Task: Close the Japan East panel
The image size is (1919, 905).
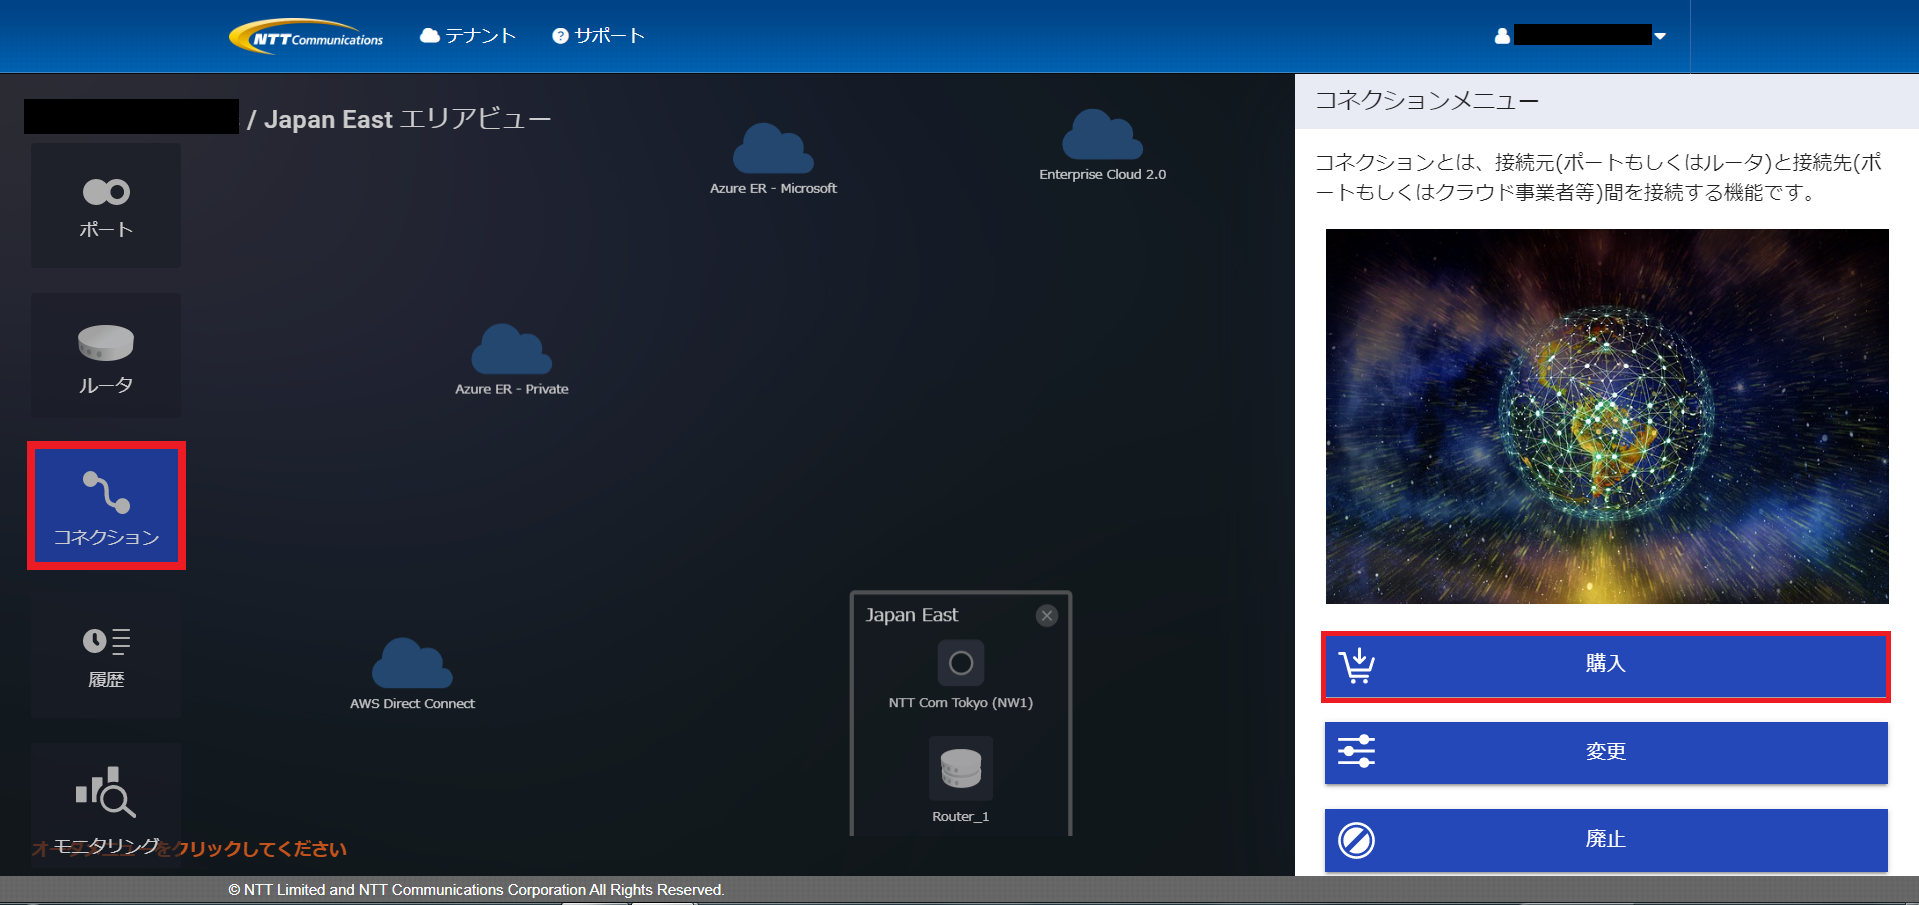Action: (x=1047, y=615)
